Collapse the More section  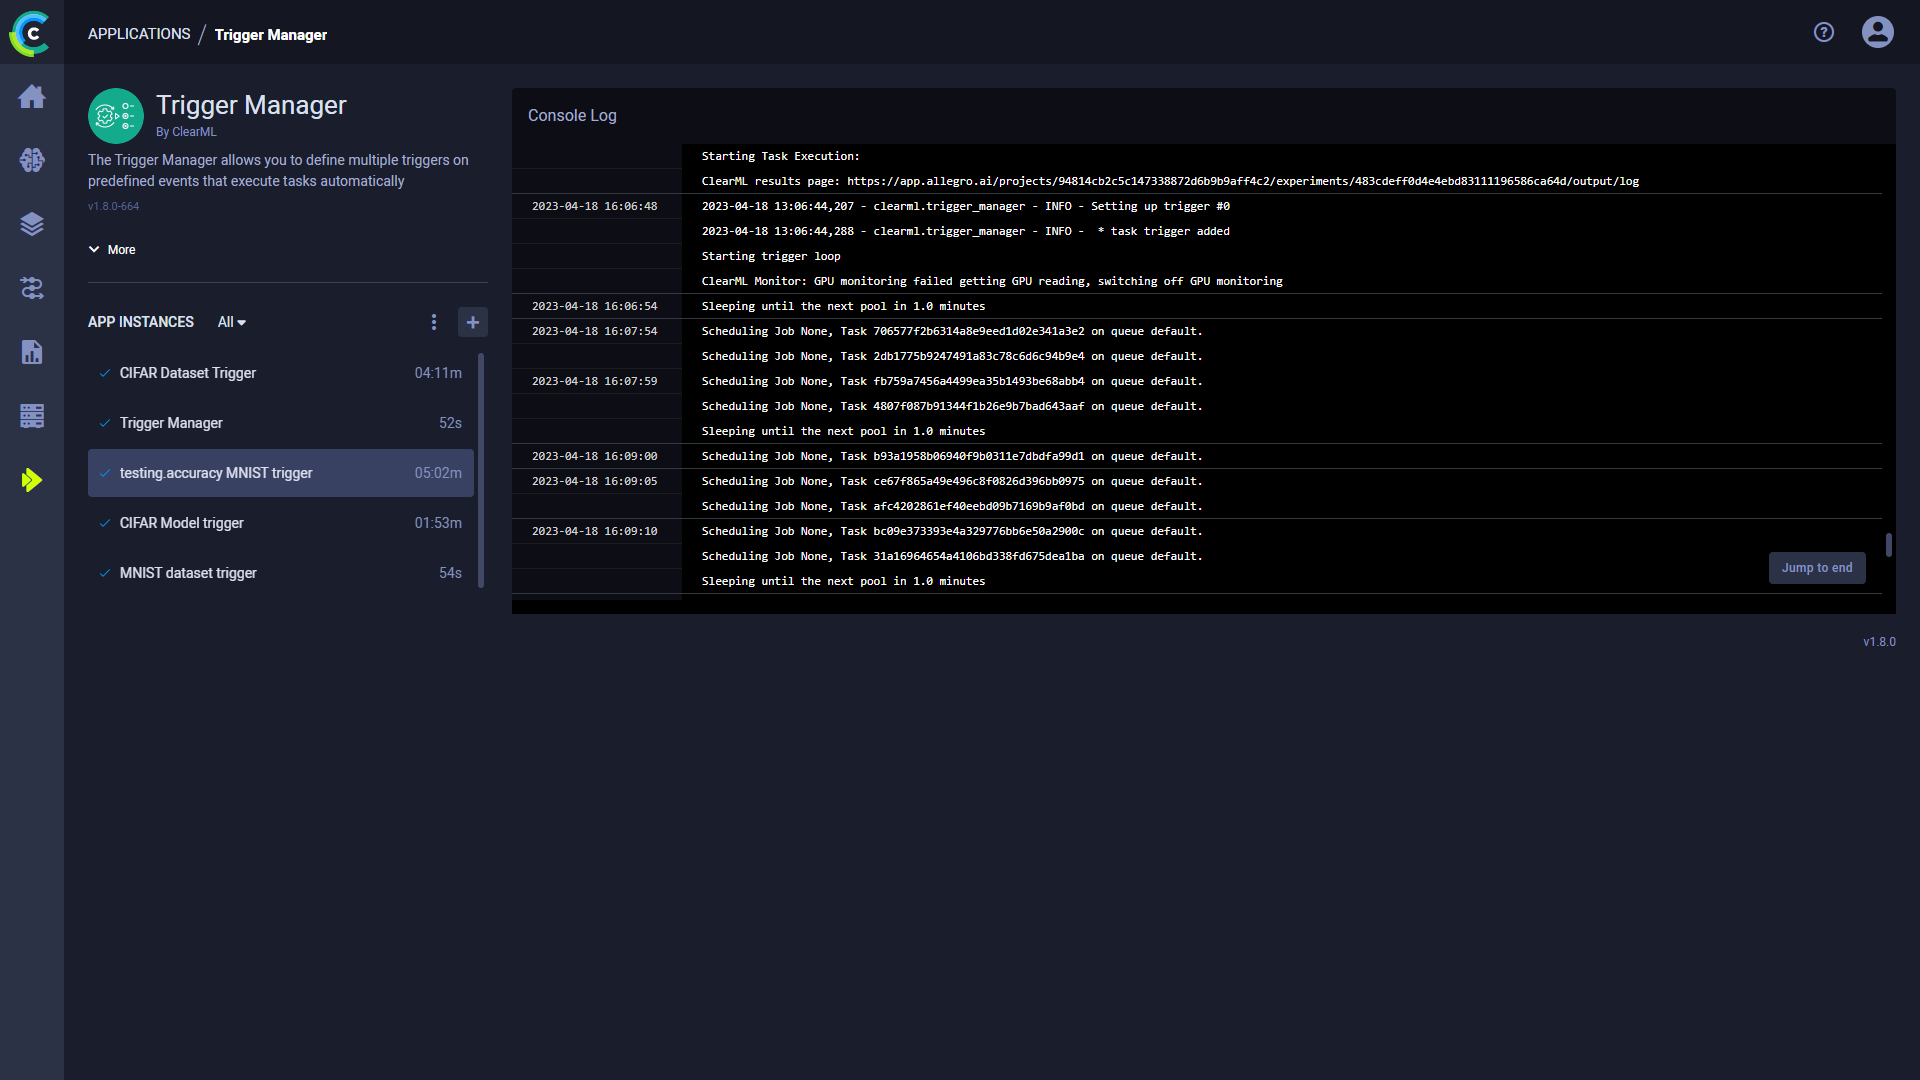click(111, 249)
